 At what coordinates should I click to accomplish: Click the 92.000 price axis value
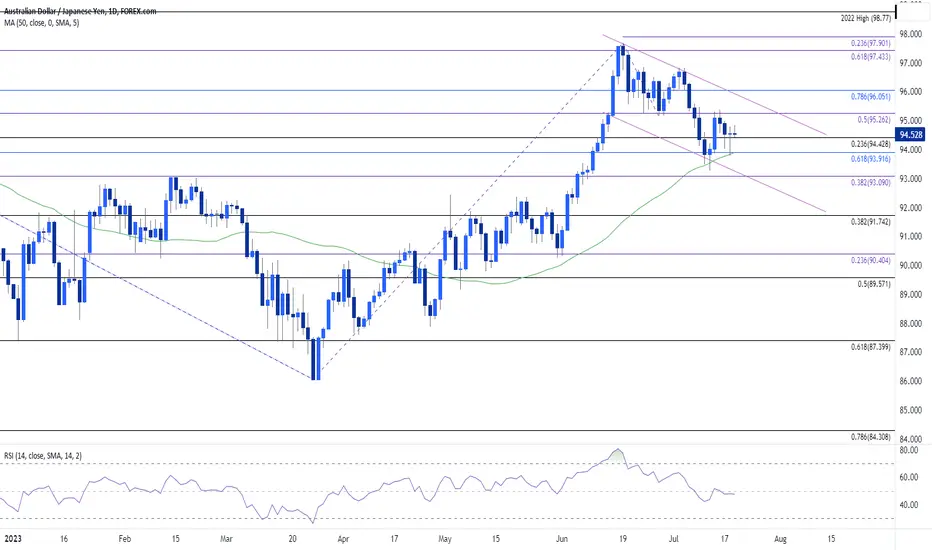(x=911, y=208)
